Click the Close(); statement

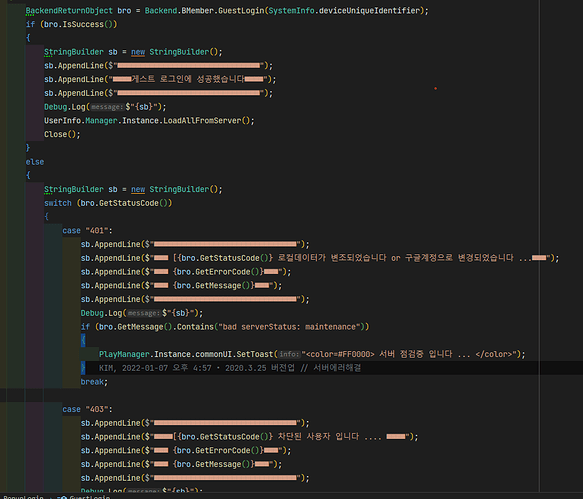coord(62,134)
